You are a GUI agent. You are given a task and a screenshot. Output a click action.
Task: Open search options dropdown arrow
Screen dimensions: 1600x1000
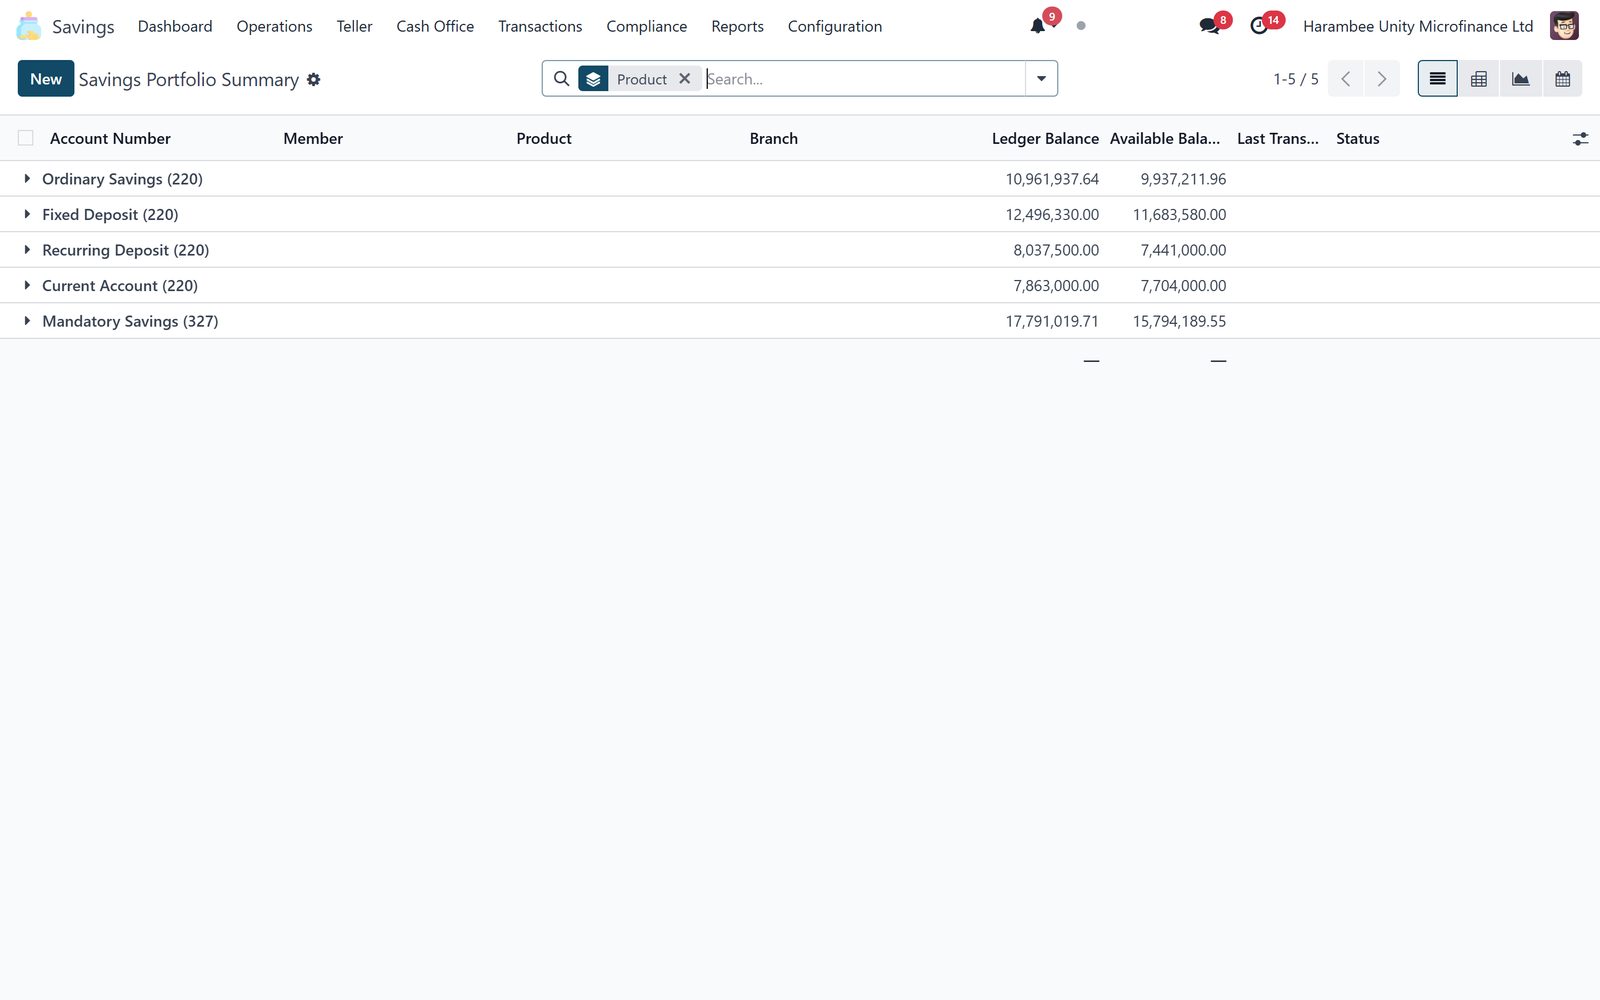1041,79
